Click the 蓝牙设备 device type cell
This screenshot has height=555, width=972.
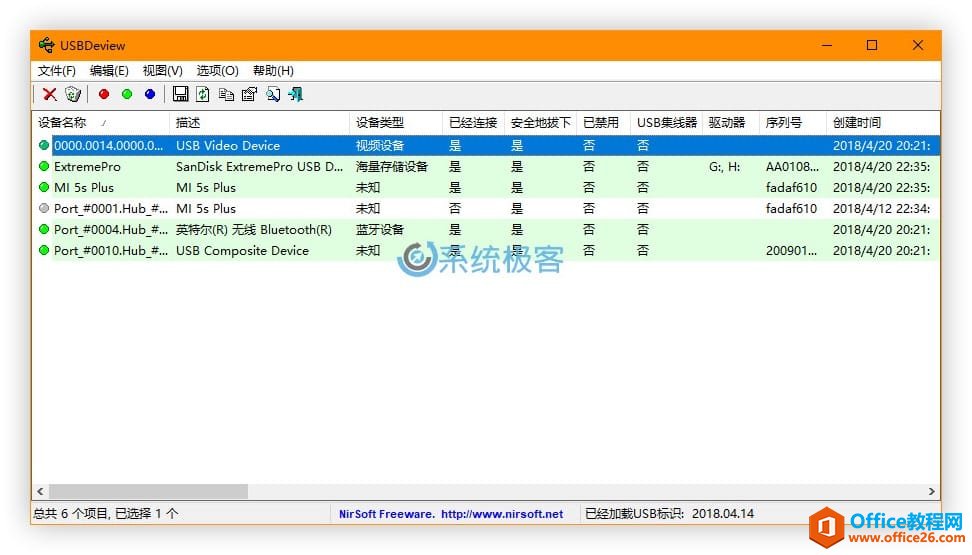tap(380, 229)
